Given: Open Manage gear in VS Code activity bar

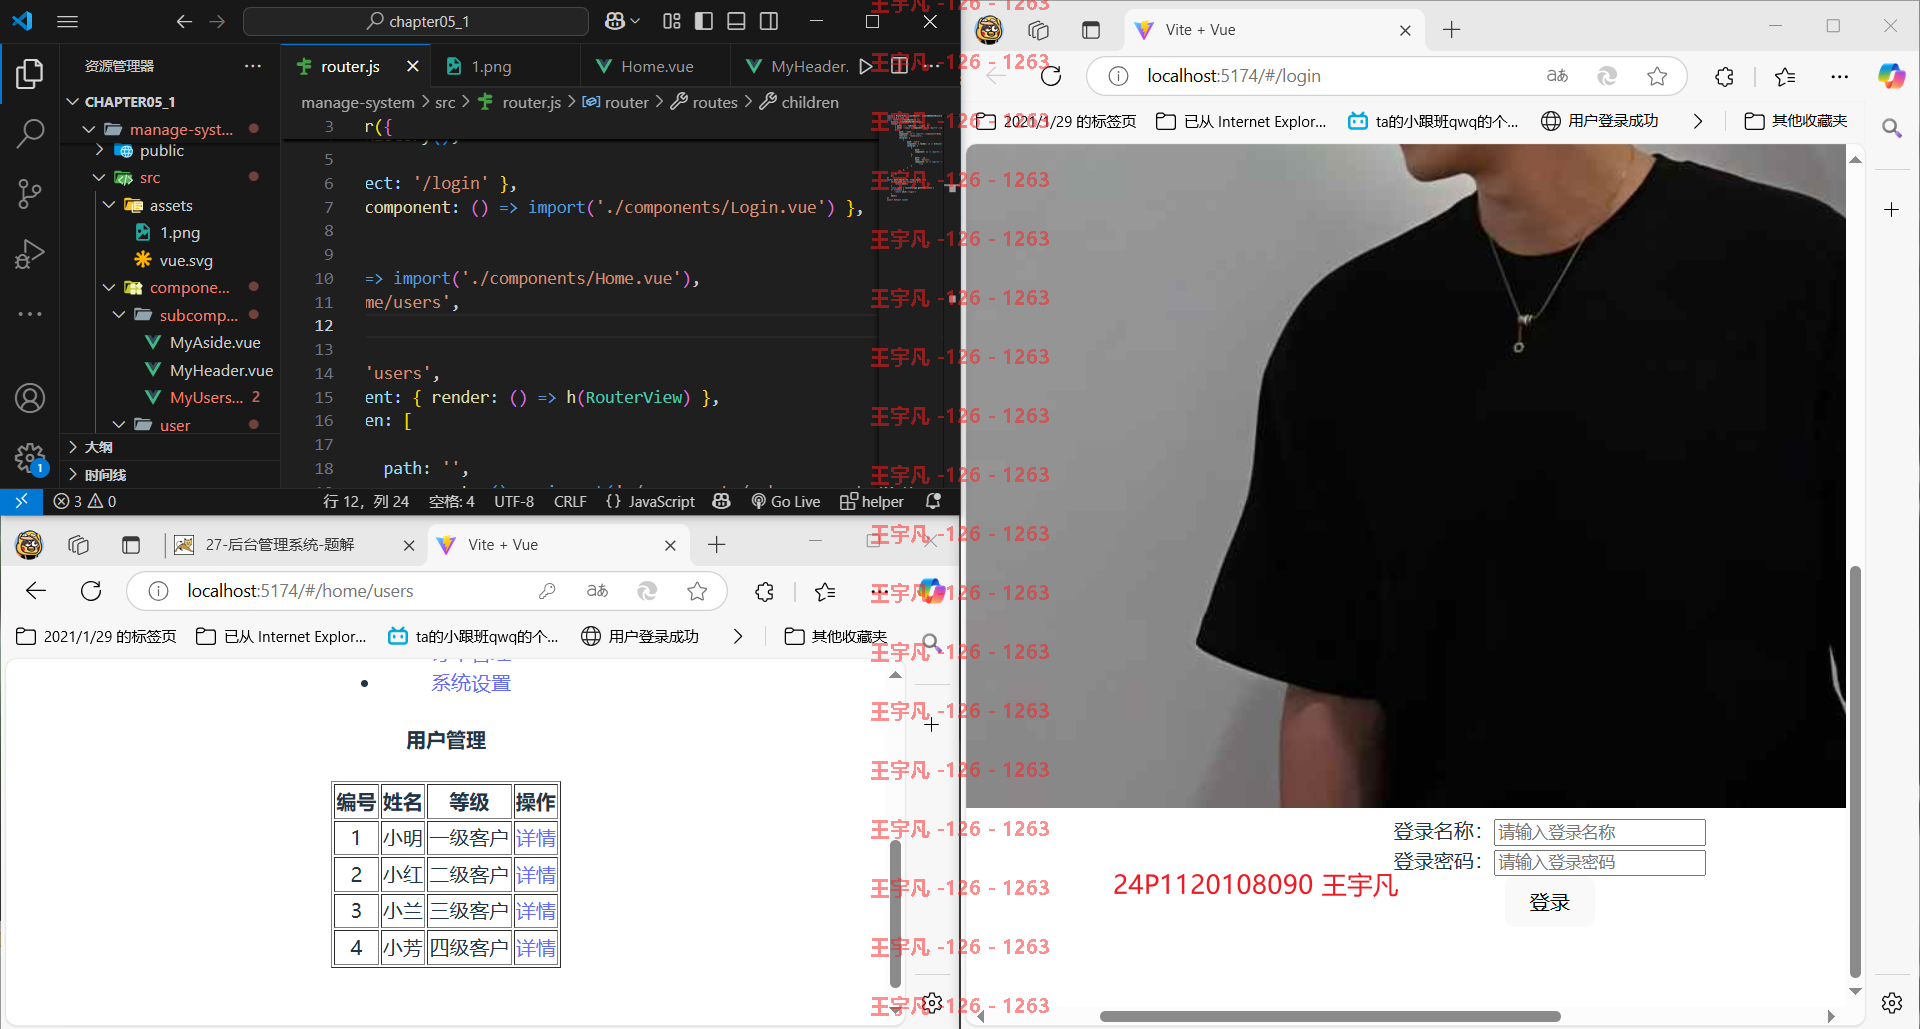Looking at the screenshot, I should click(30, 459).
